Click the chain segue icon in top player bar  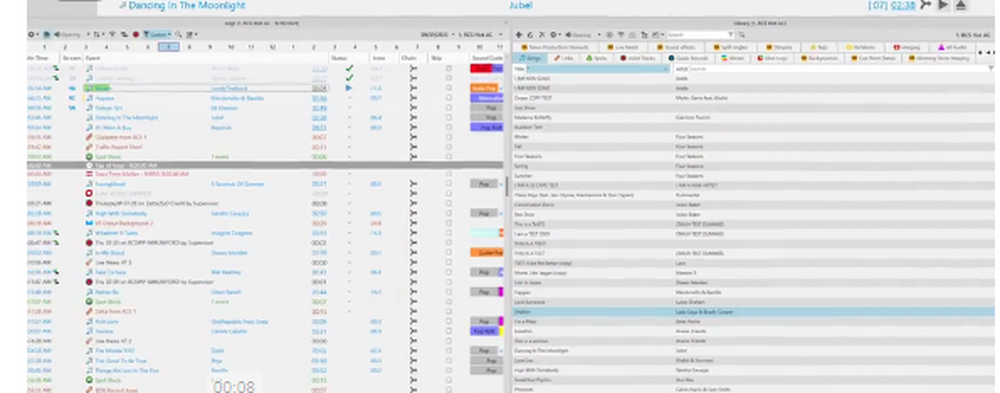tap(925, 5)
